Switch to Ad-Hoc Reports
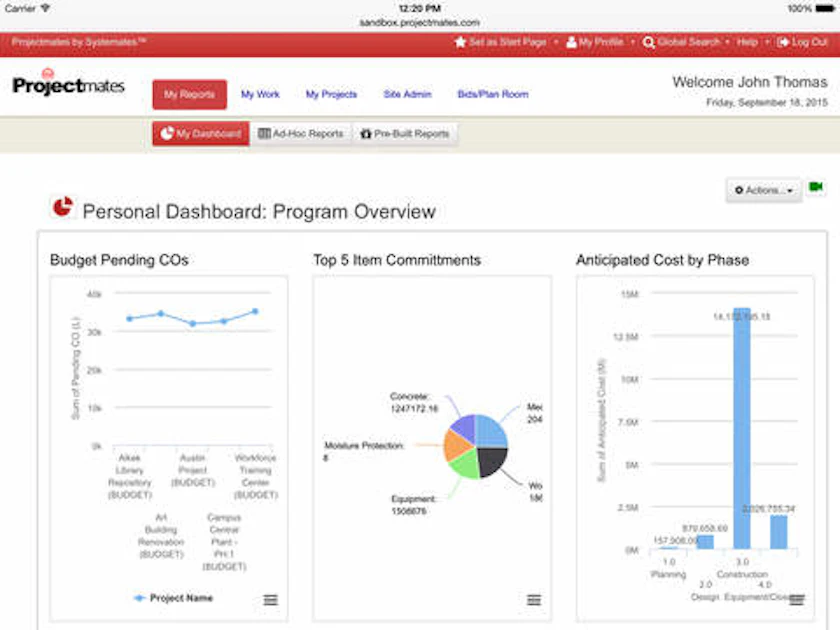Image resolution: width=840 pixels, height=630 pixels. click(301, 133)
